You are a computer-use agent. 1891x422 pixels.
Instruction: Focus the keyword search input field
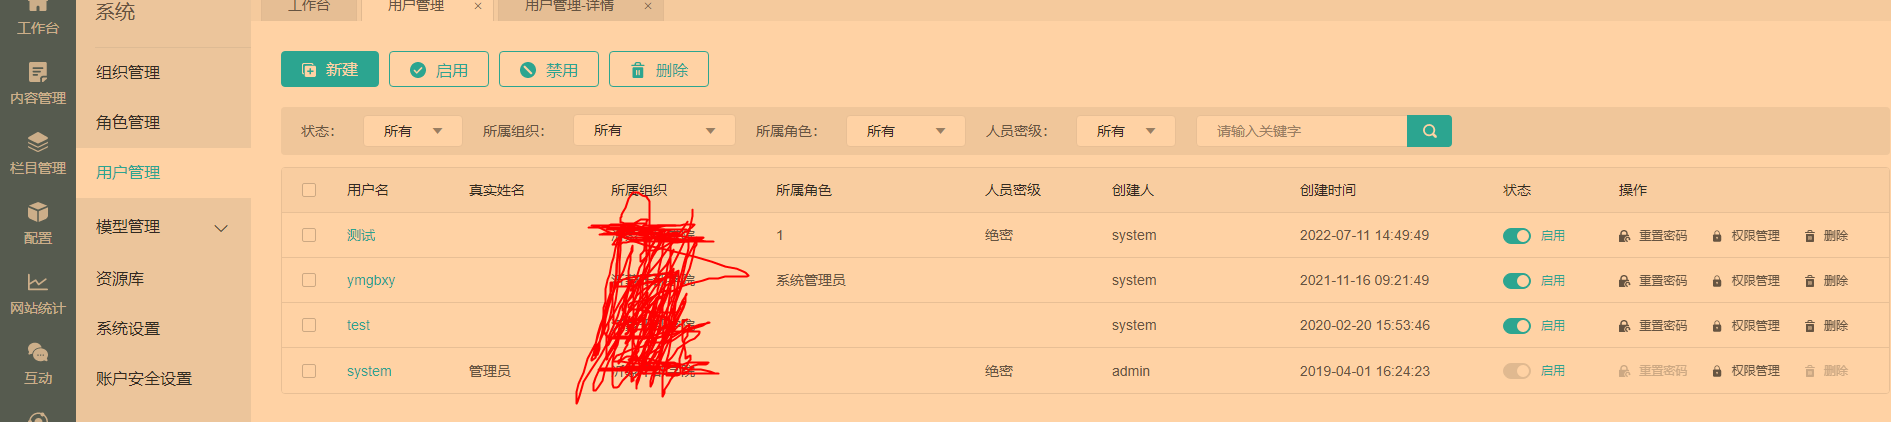coord(1301,131)
